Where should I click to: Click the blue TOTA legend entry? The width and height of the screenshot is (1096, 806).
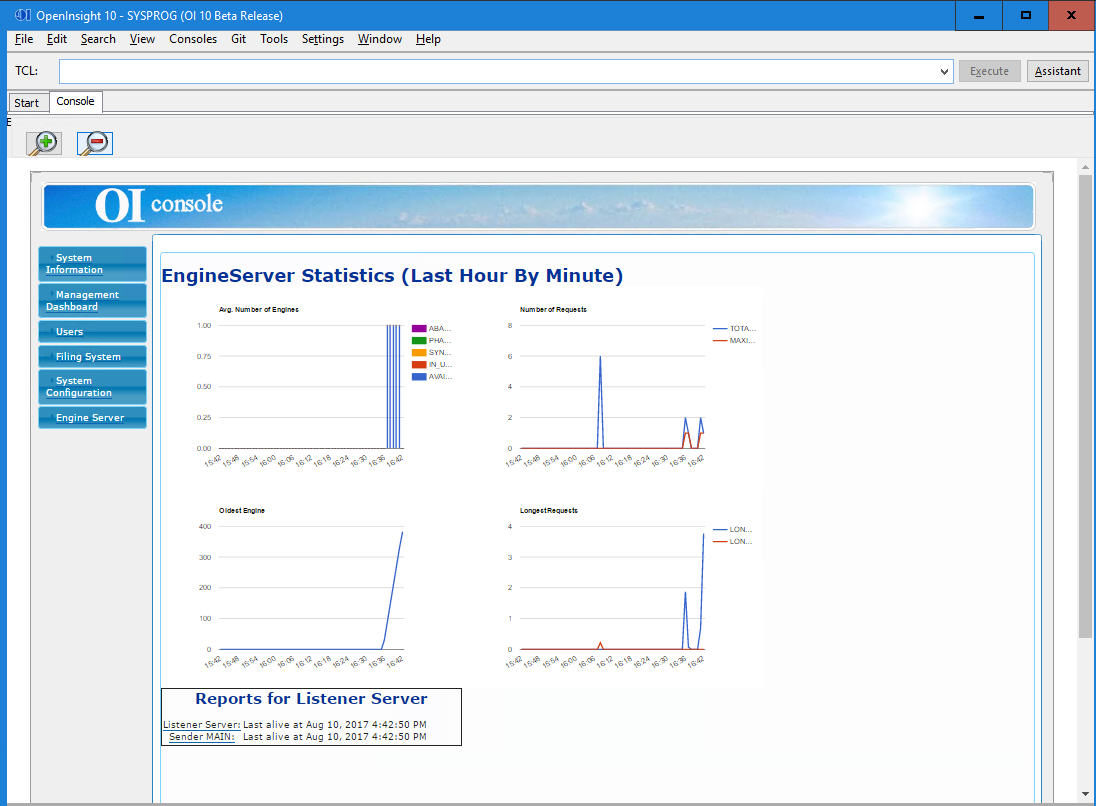pos(734,329)
